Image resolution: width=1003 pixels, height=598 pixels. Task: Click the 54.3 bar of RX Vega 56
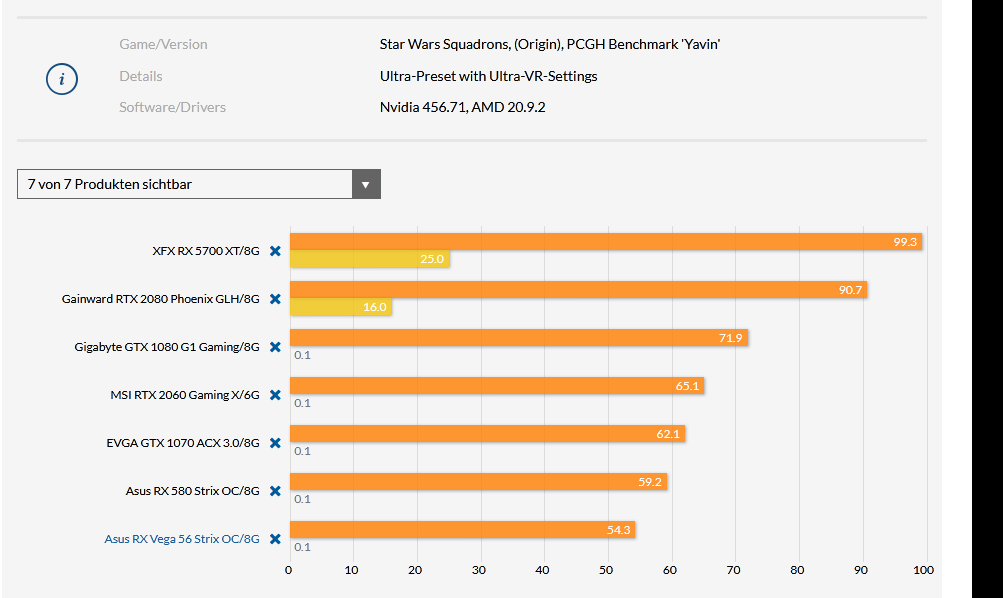(460, 529)
